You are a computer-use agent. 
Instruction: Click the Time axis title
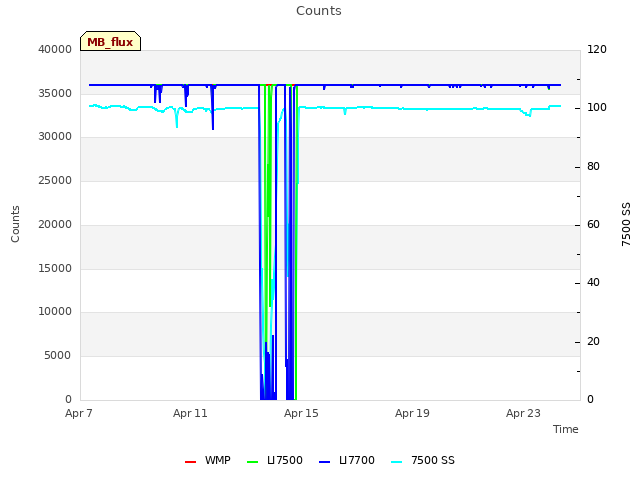point(566,429)
